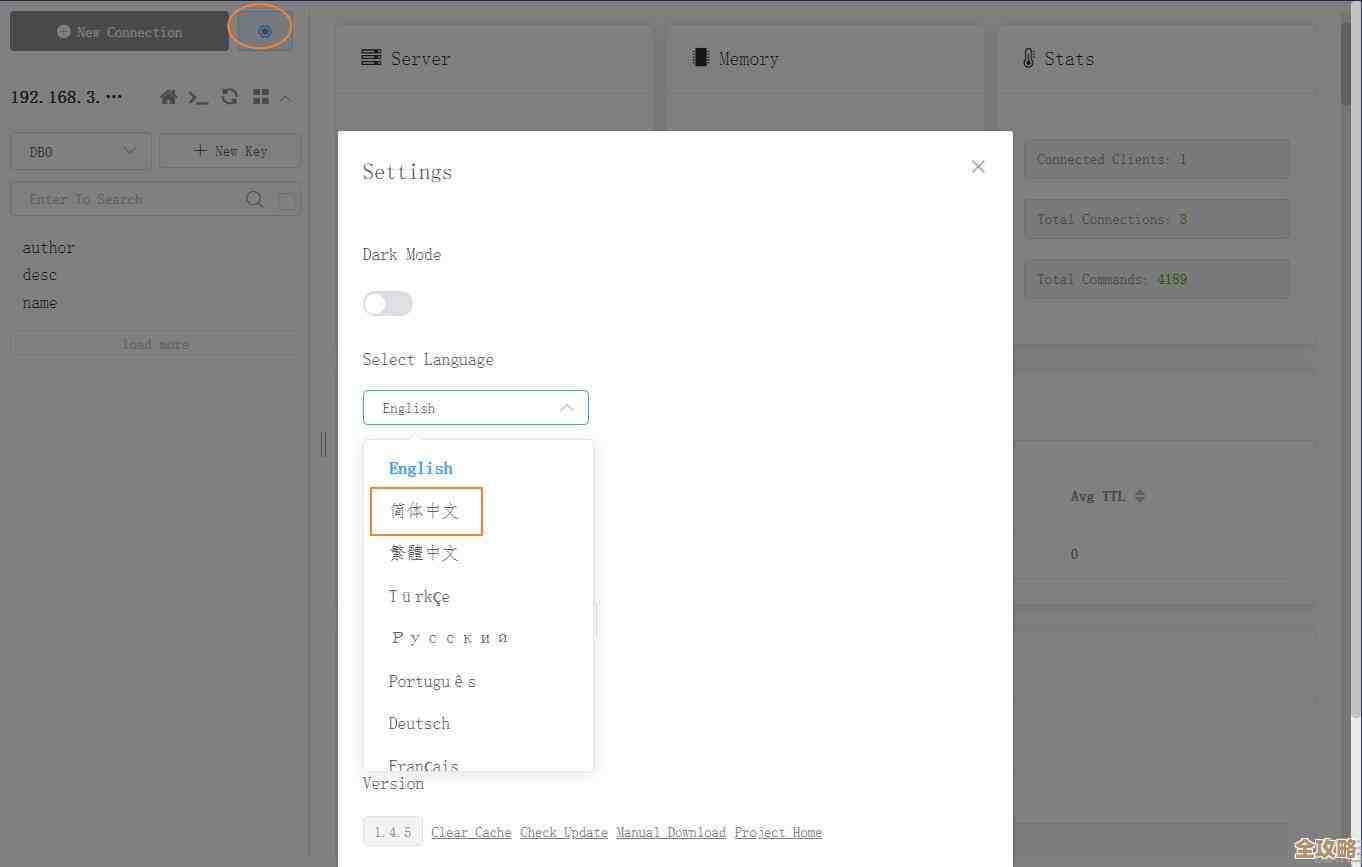Open the DB0 database dropdown
This screenshot has width=1362, height=867.
[80, 151]
